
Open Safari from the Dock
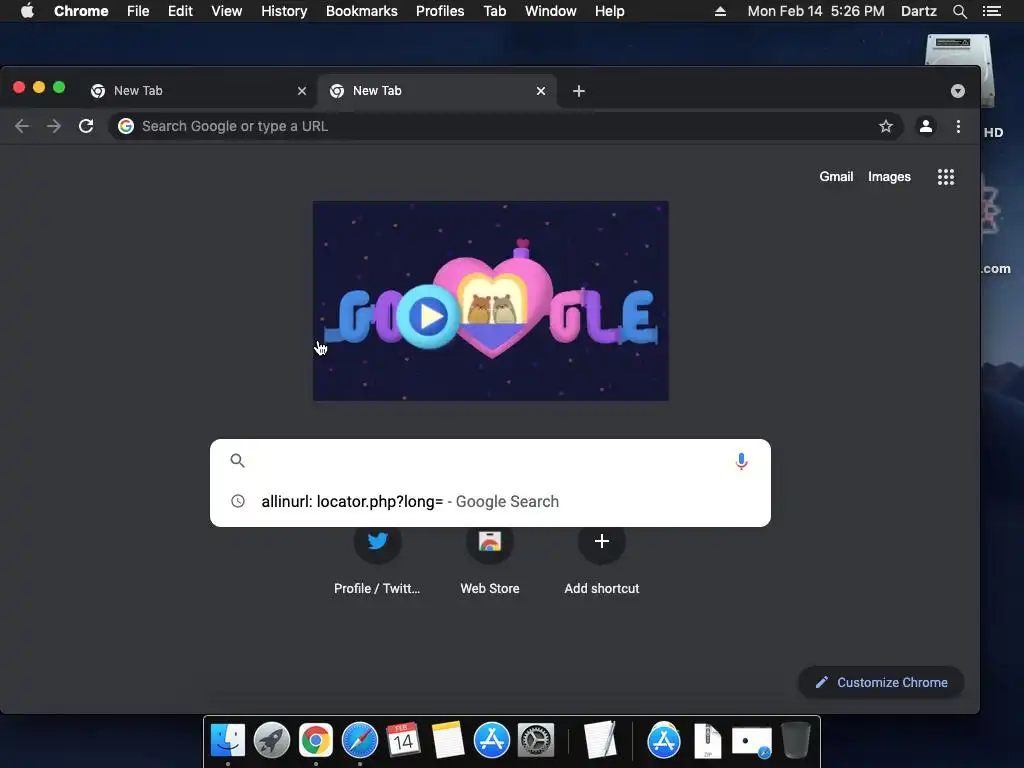(x=360, y=741)
